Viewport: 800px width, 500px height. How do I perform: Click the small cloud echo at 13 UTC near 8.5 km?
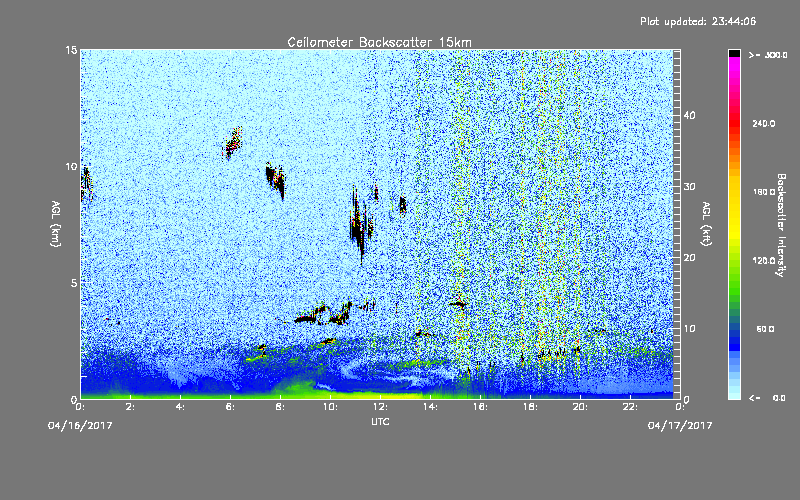403,205
